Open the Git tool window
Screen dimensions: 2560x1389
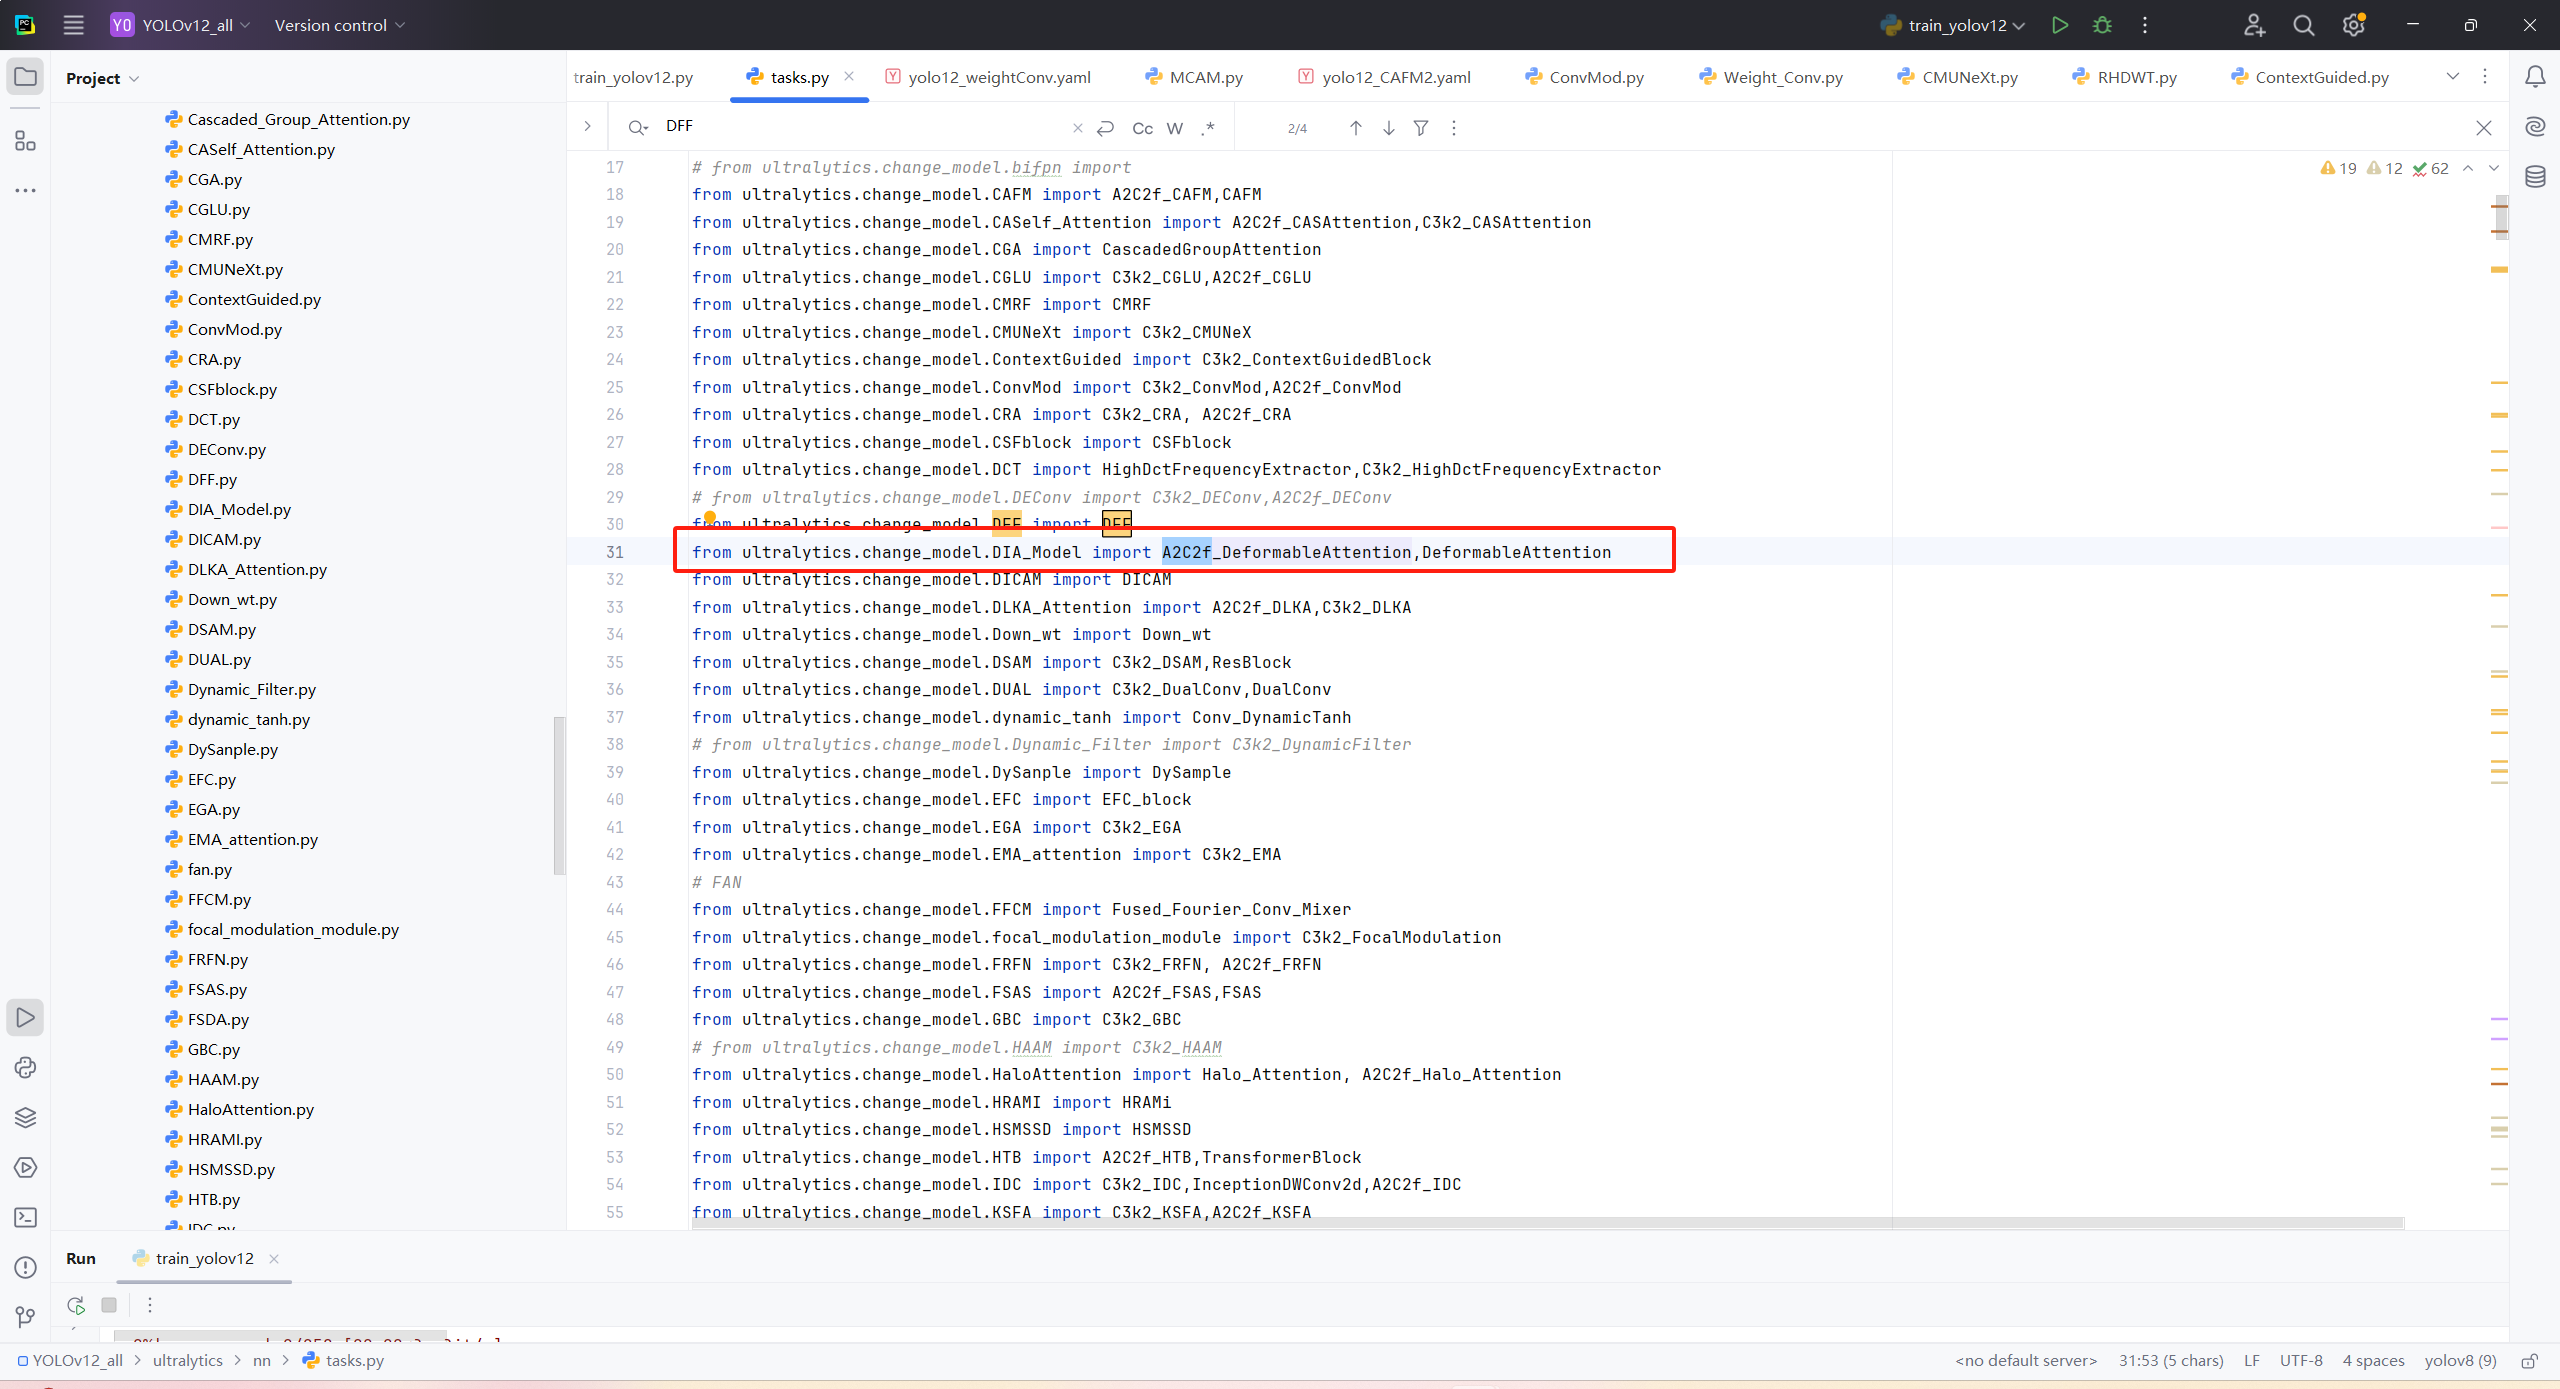[x=26, y=1317]
